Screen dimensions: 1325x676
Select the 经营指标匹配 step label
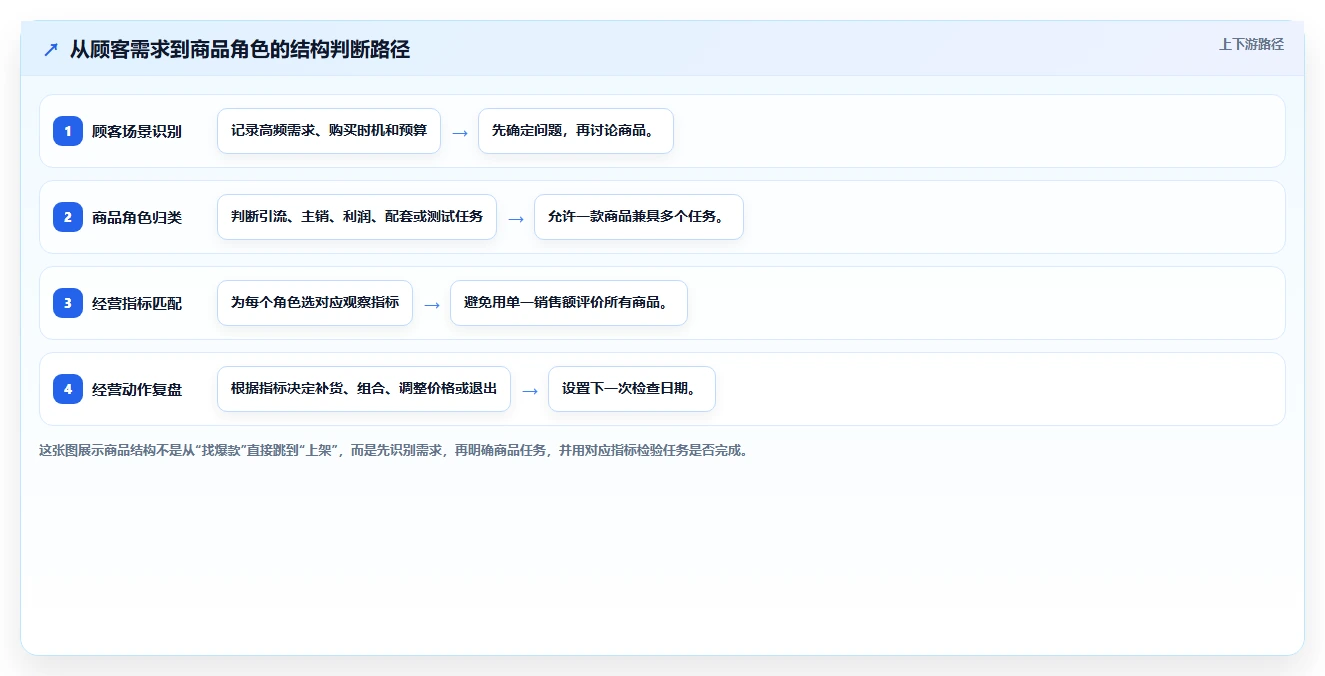(x=137, y=303)
